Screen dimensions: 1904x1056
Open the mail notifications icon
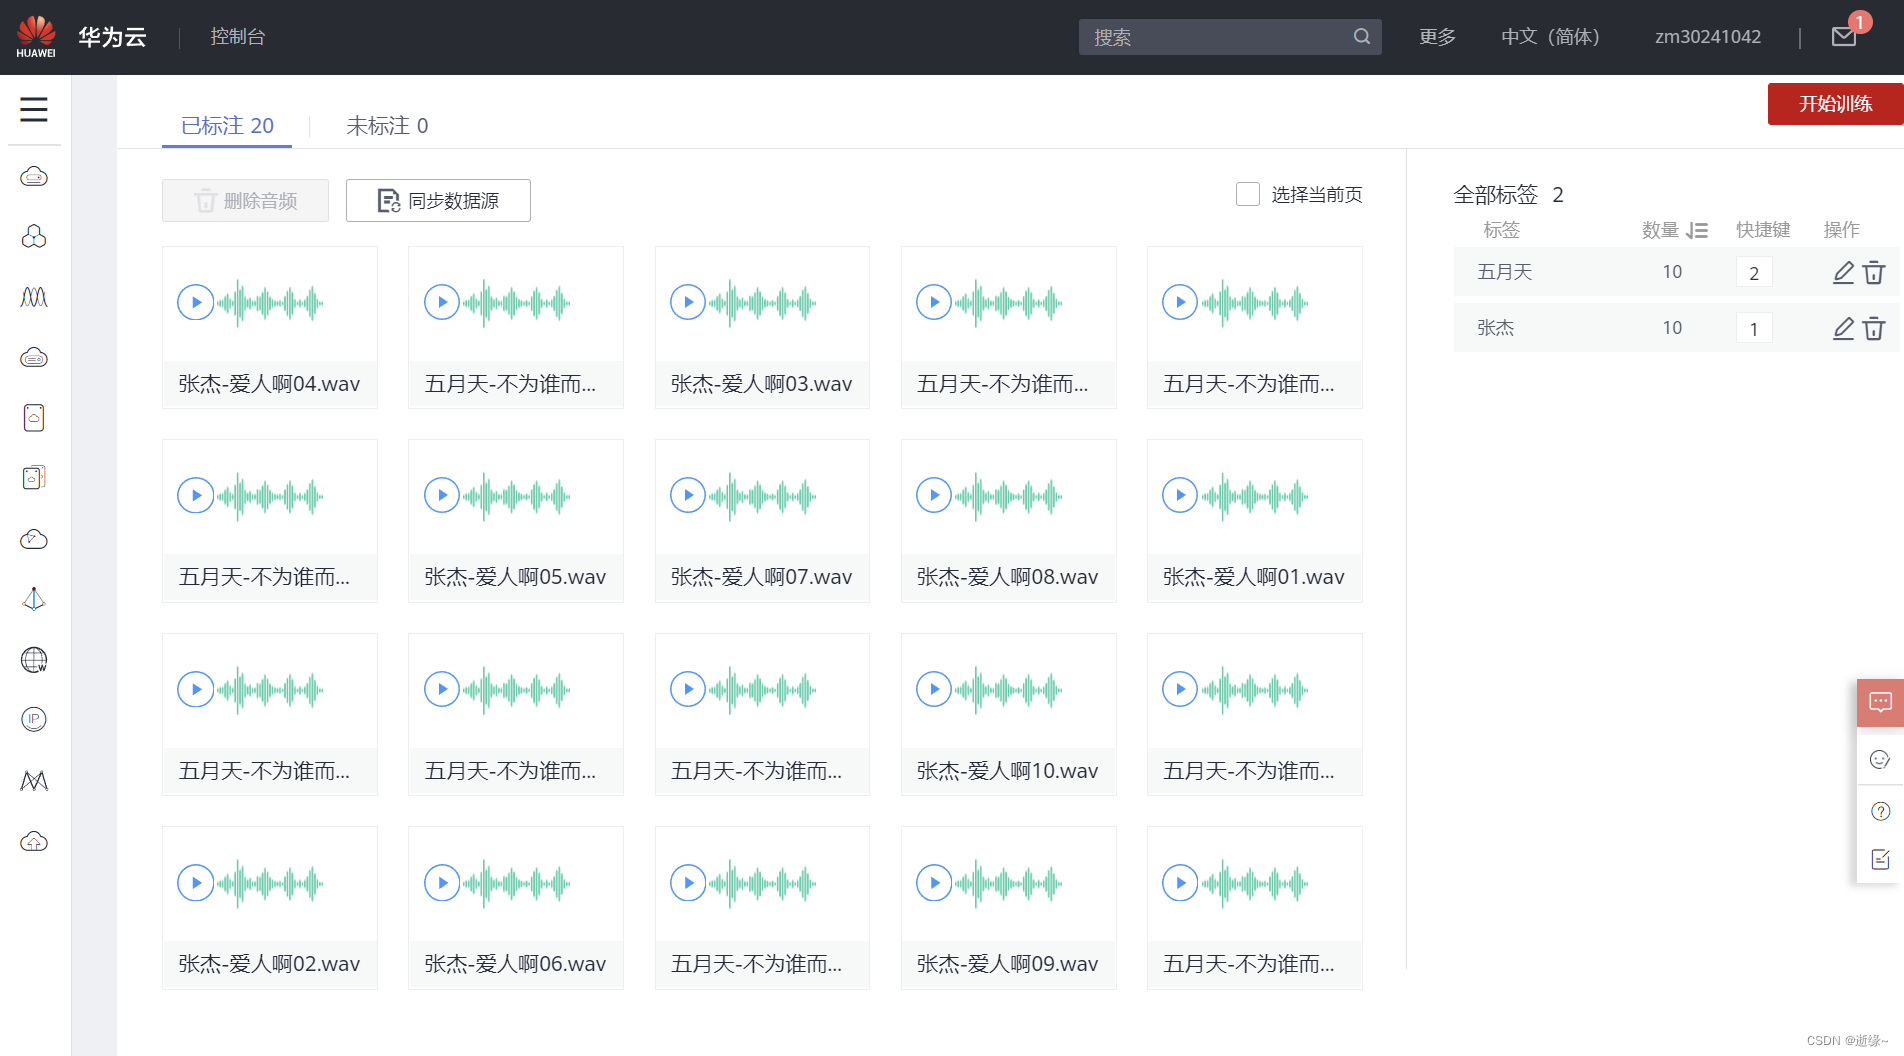(x=1844, y=37)
